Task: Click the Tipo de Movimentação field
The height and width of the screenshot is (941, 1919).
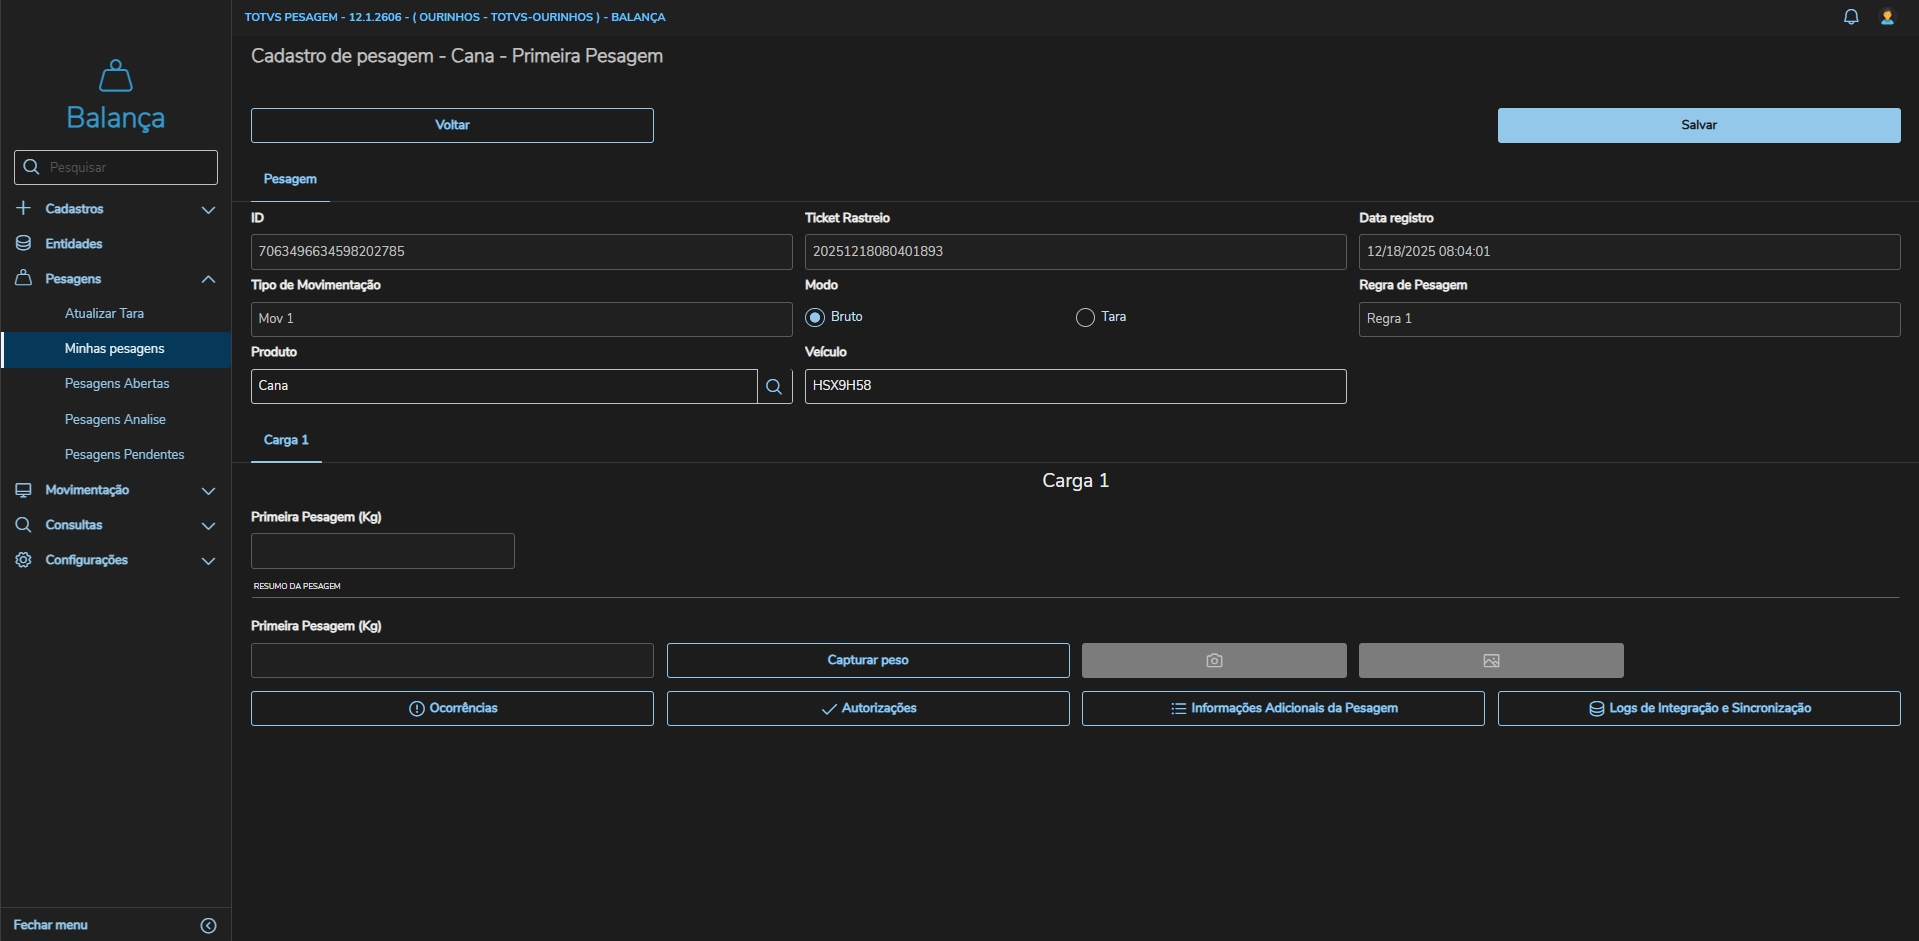Action: [522, 319]
